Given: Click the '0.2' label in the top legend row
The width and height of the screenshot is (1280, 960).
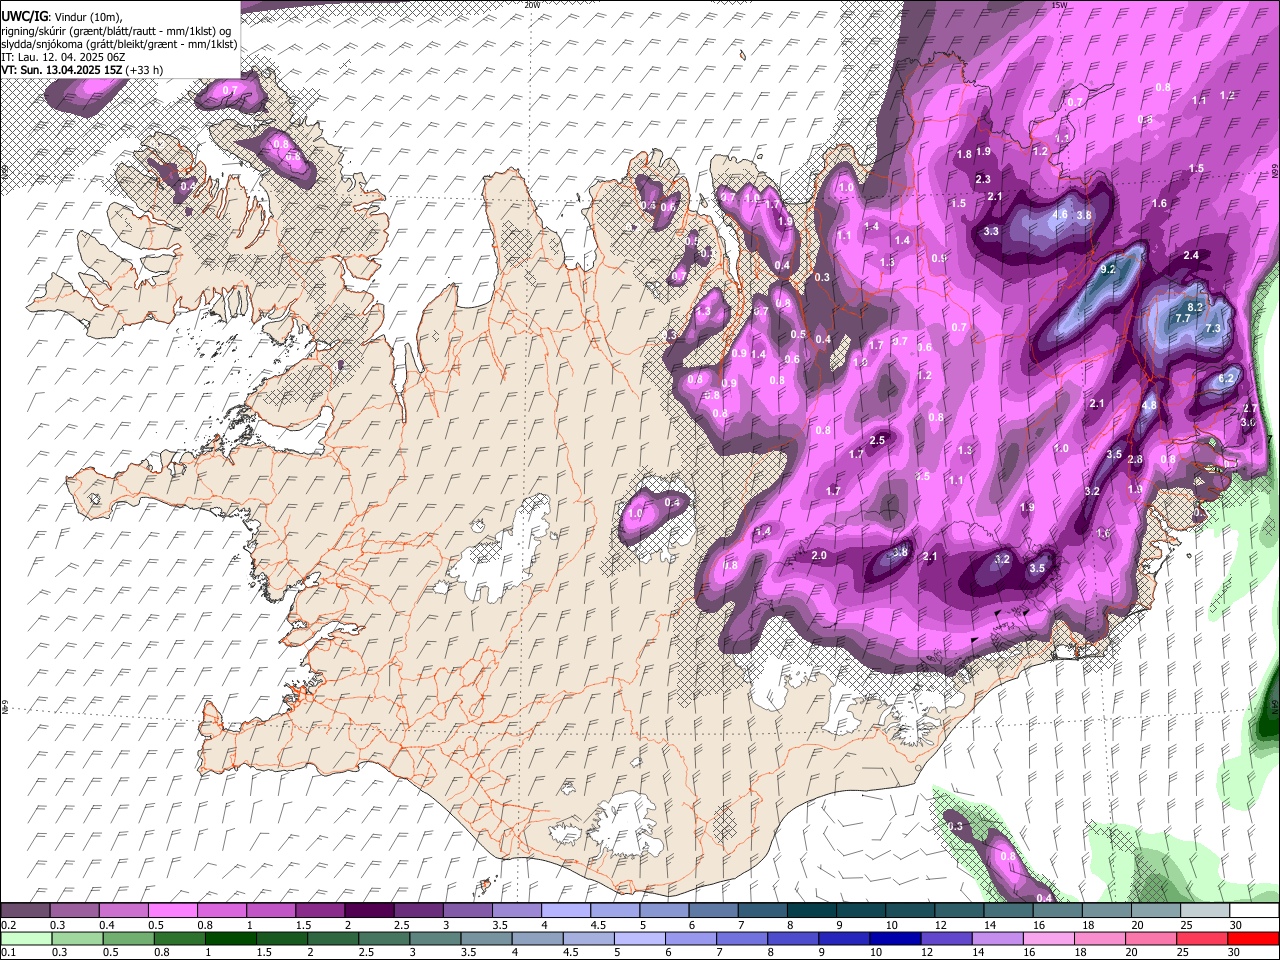Looking at the screenshot, I should [7, 924].
